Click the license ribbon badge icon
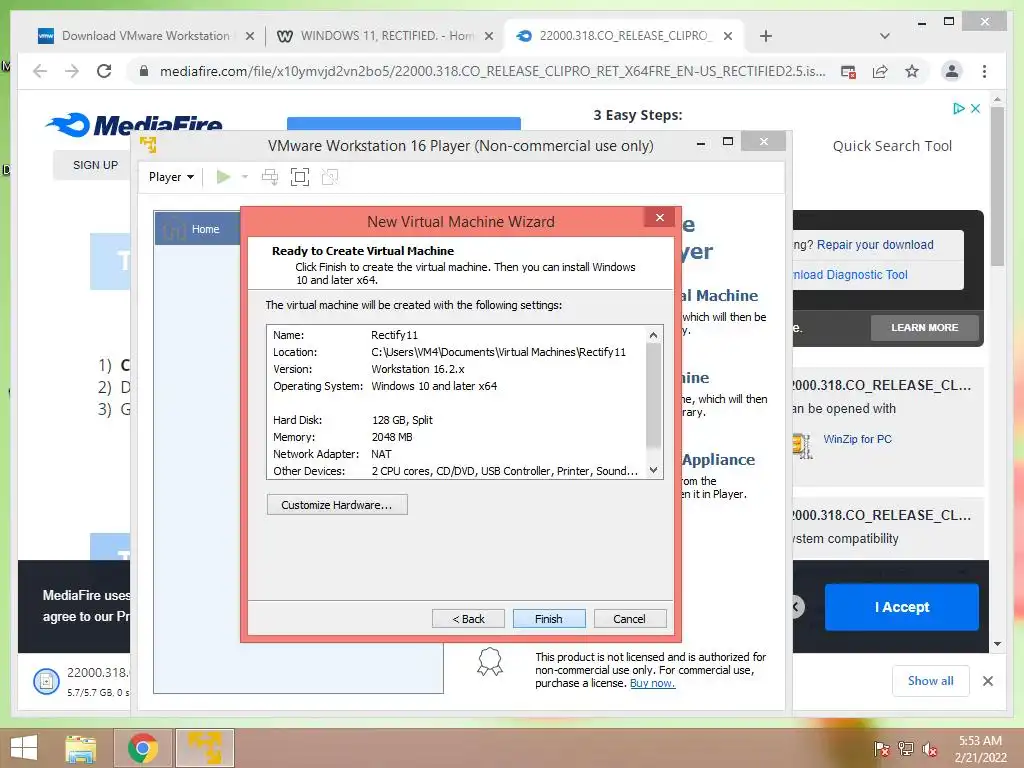 point(490,662)
